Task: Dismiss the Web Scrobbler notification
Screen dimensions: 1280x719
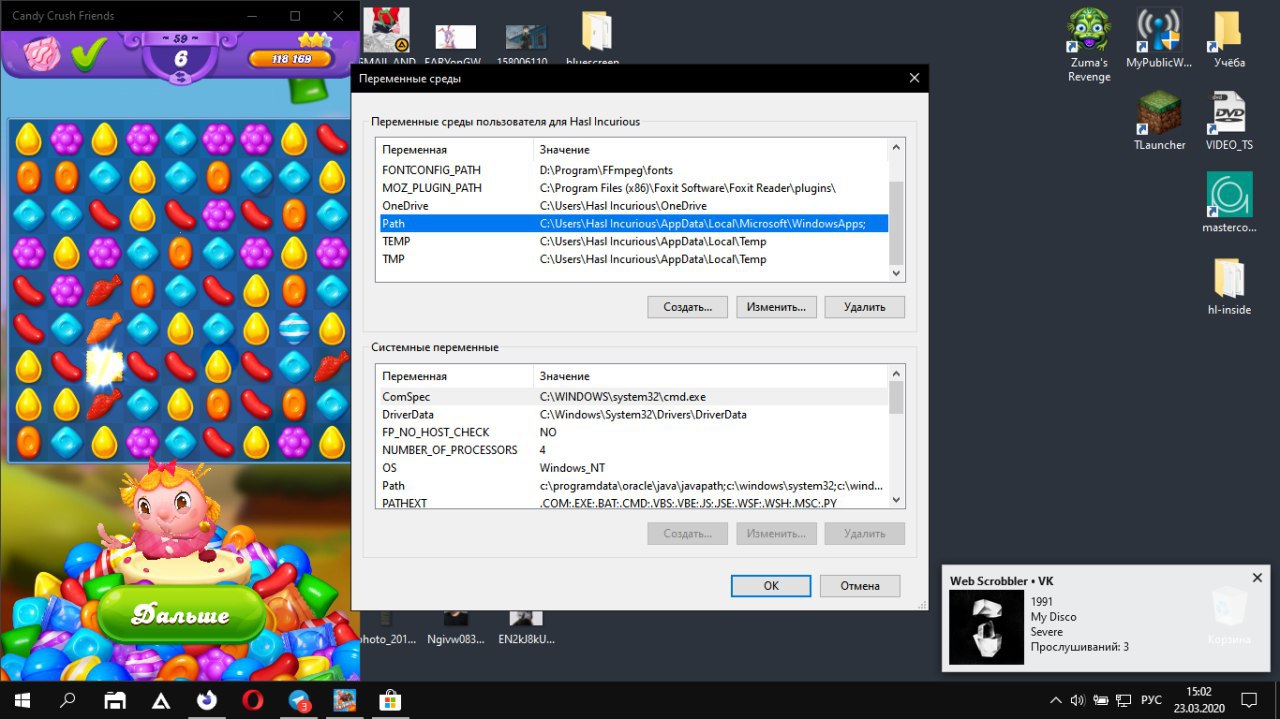Action: [1257, 578]
